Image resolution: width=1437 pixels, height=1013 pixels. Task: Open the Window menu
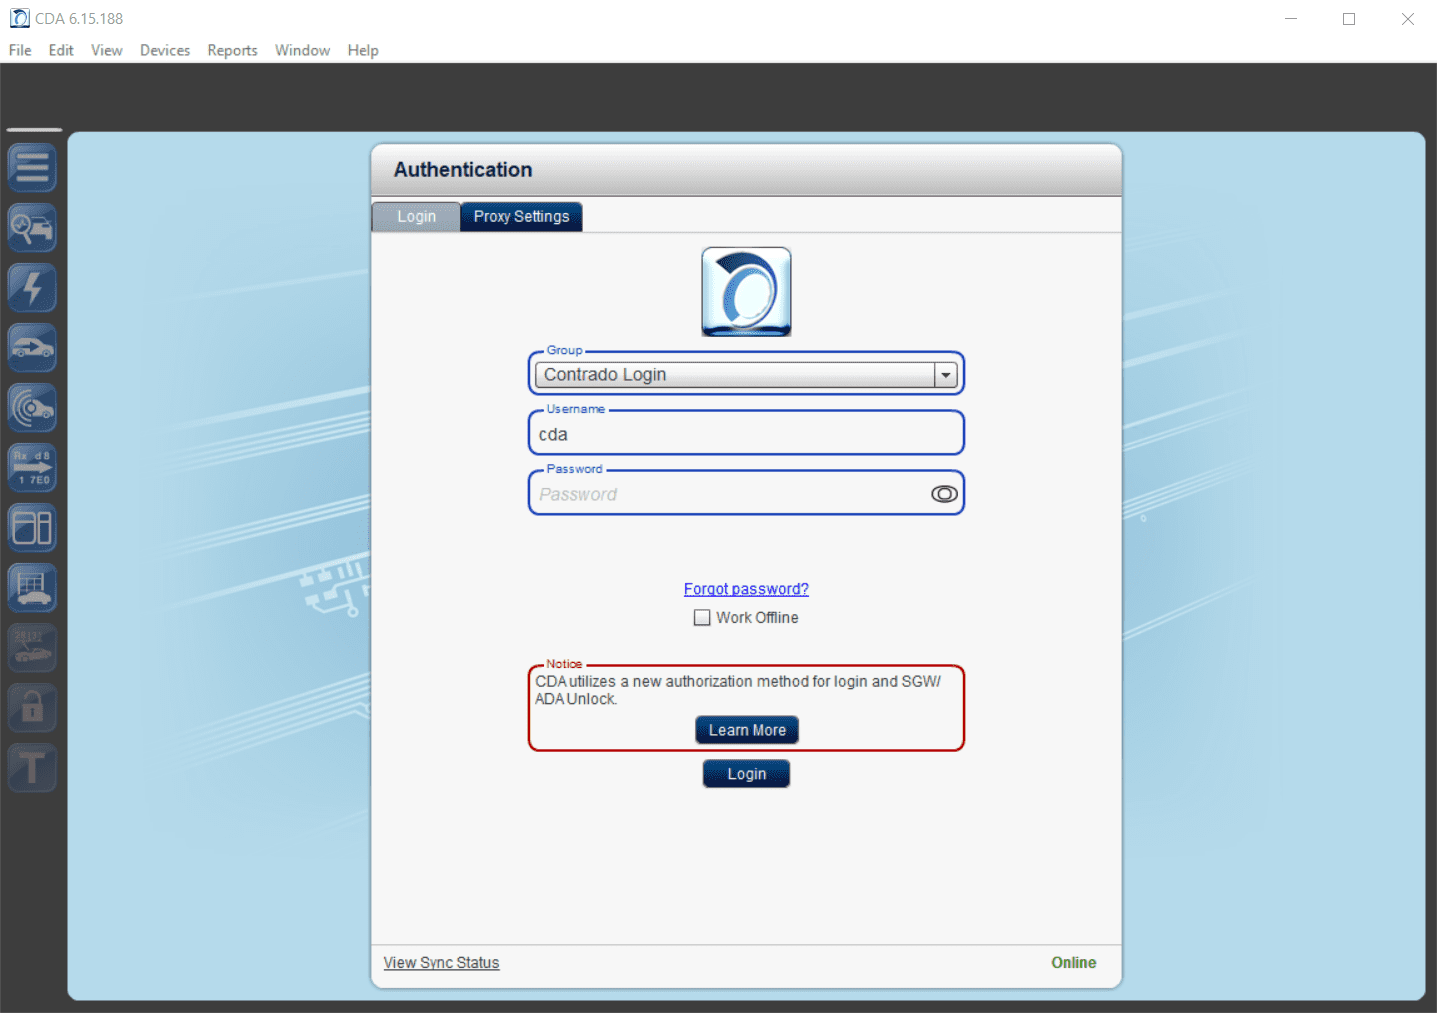tap(302, 50)
